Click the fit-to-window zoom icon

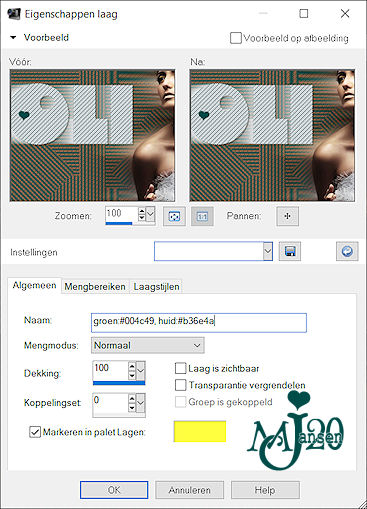[174, 216]
